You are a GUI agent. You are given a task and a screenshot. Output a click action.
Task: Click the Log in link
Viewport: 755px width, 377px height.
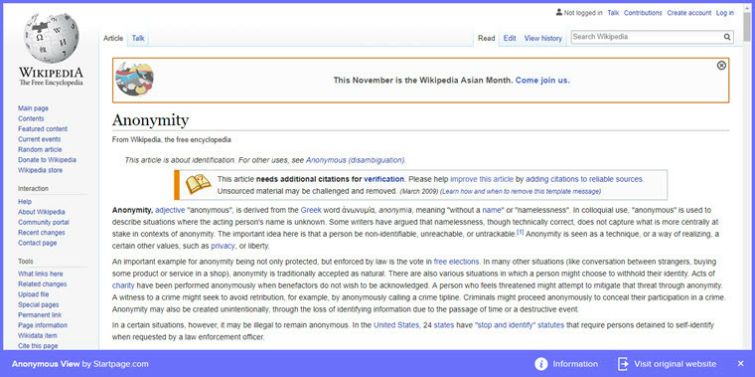725,13
